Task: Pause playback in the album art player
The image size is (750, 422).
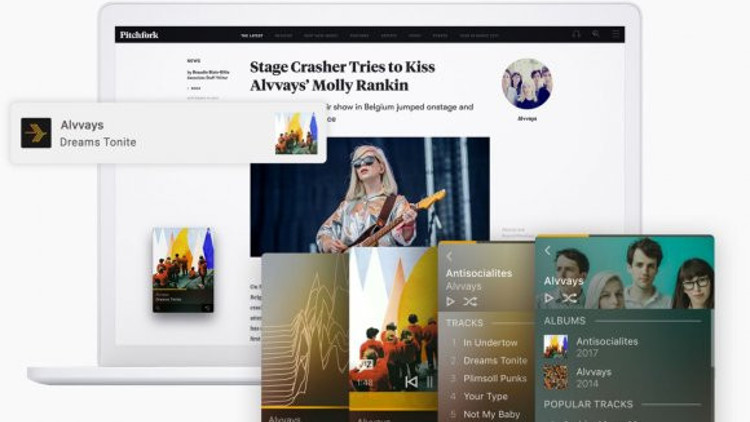Action: [430, 382]
